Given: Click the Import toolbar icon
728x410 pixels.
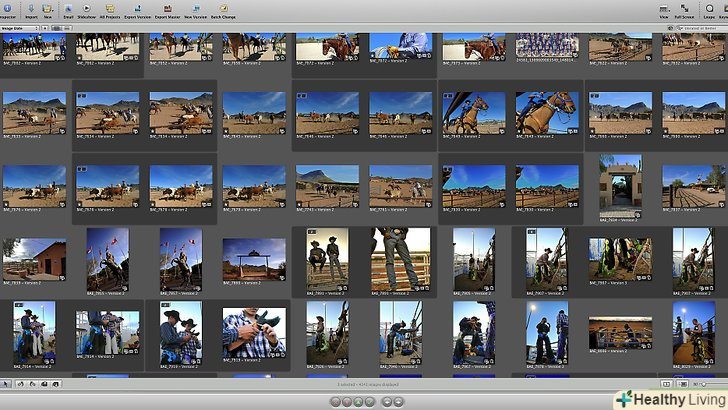Looking at the screenshot, I should click(29, 10).
